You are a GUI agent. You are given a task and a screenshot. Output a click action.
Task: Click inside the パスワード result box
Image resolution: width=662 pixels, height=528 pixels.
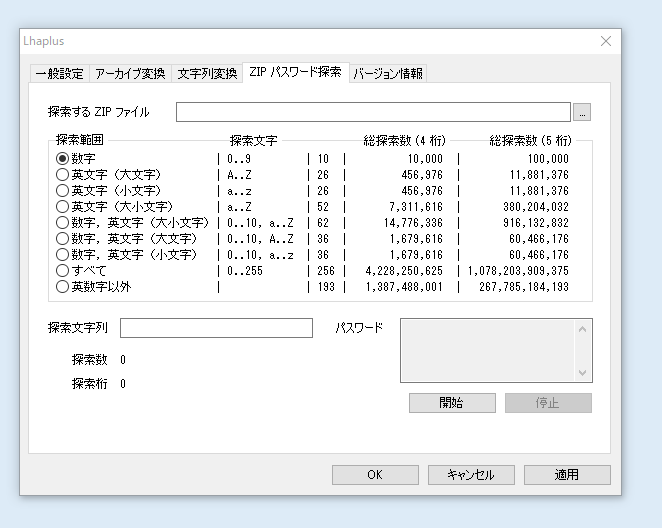pos(488,350)
